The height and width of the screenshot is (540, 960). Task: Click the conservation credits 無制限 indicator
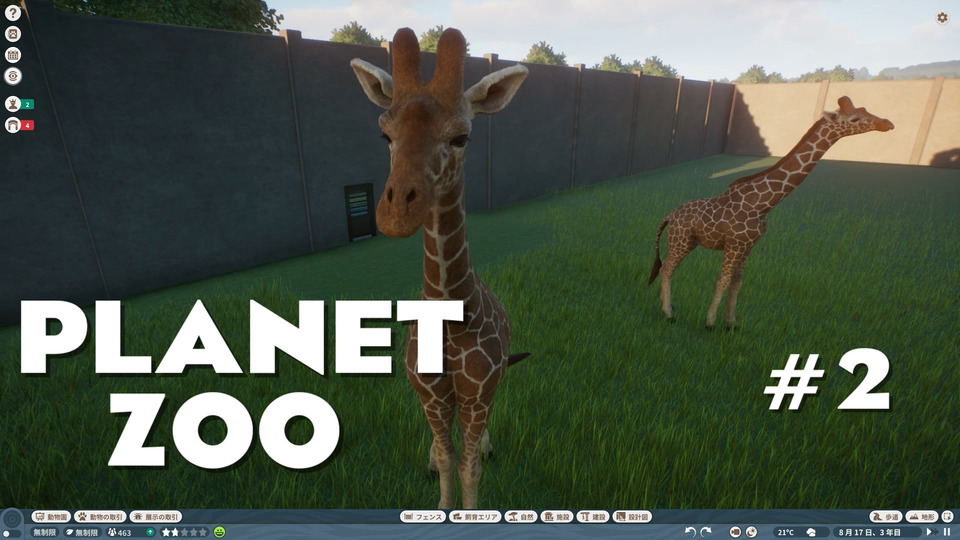click(x=82, y=533)
